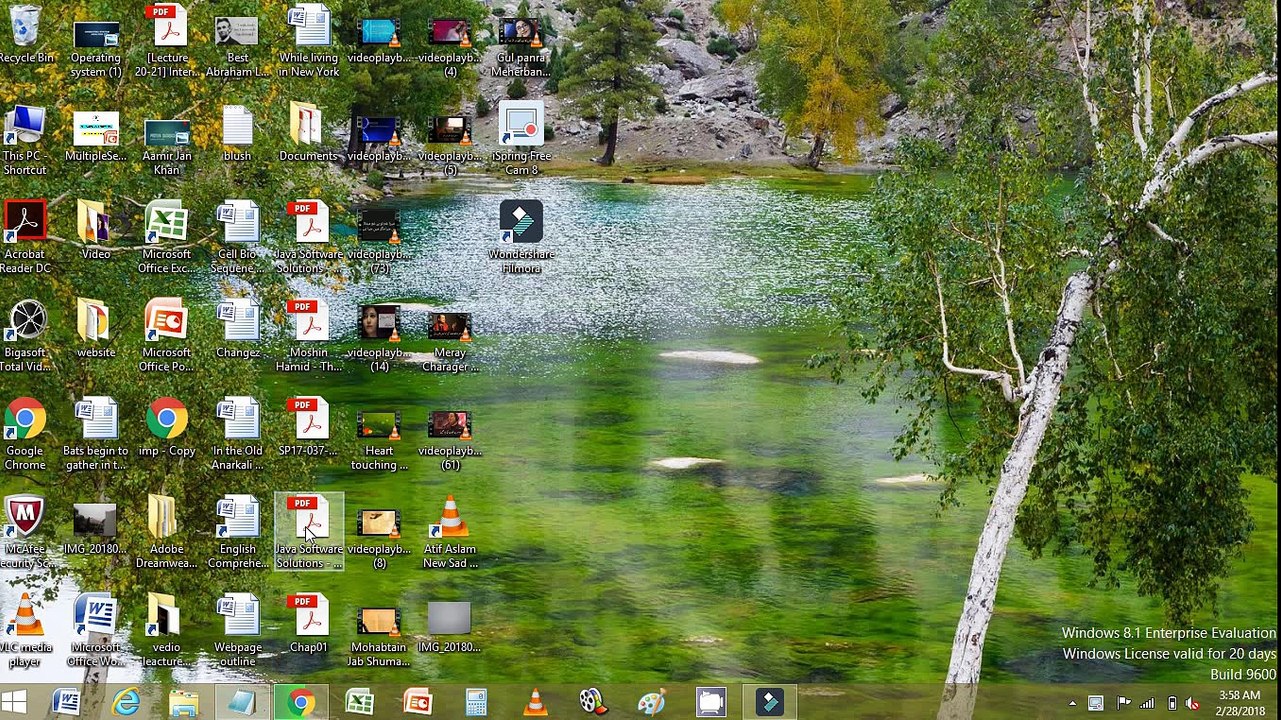This screenshot has height=720, width=1281.
Task: Launch the Acrobat Reader DC shortcut
Action: click(25, 238)
